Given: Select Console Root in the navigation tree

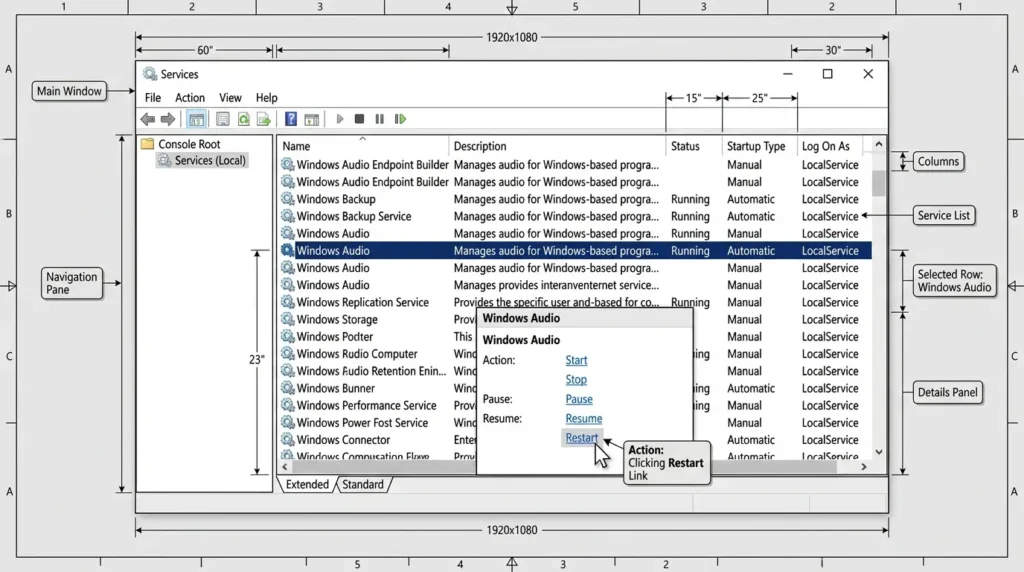Looking at the screenshot, I should (x=189, y=144).
